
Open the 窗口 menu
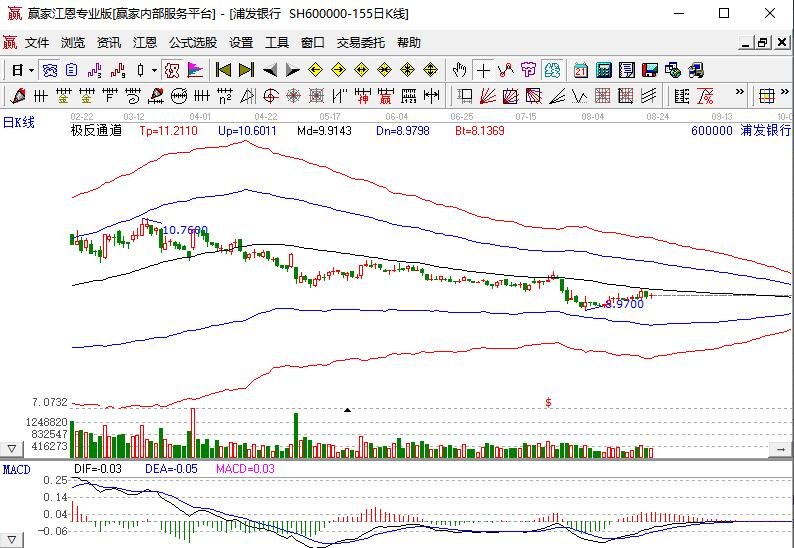click(x=313, y=43)
